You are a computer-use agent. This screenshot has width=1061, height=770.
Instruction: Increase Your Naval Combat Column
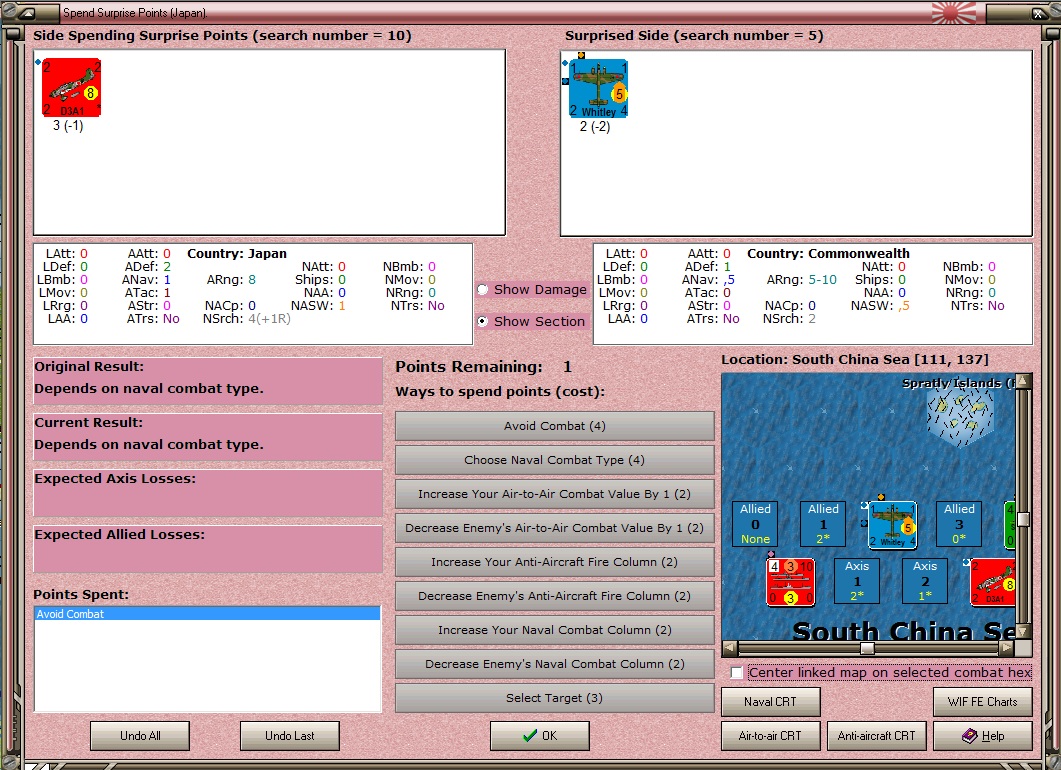554,630
